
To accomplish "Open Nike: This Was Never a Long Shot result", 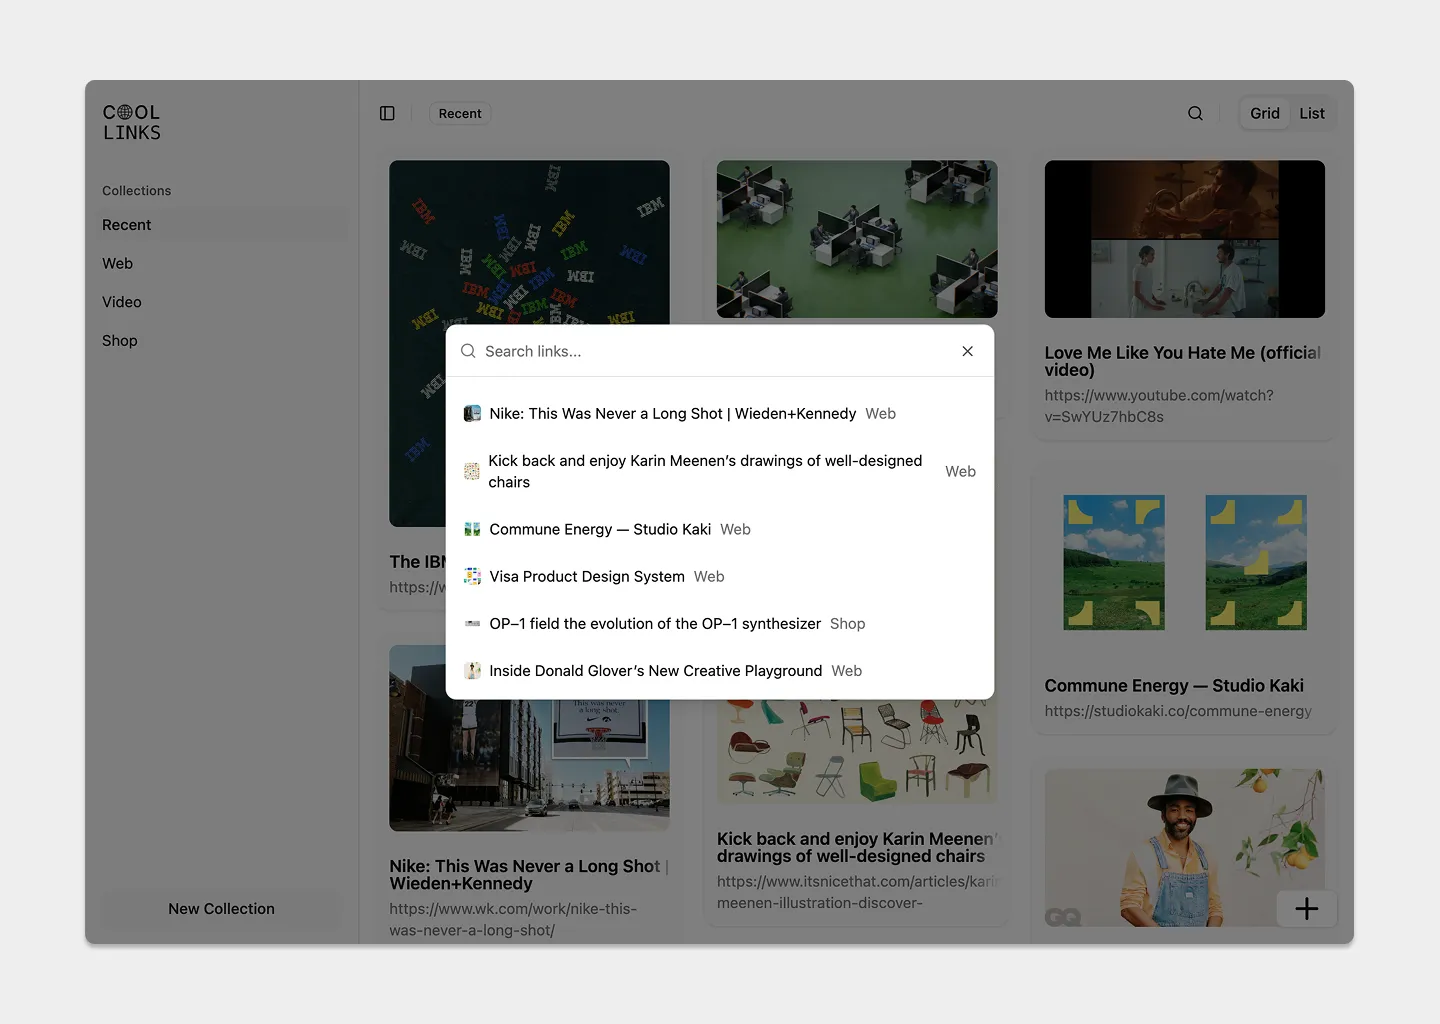I will 720,413.
